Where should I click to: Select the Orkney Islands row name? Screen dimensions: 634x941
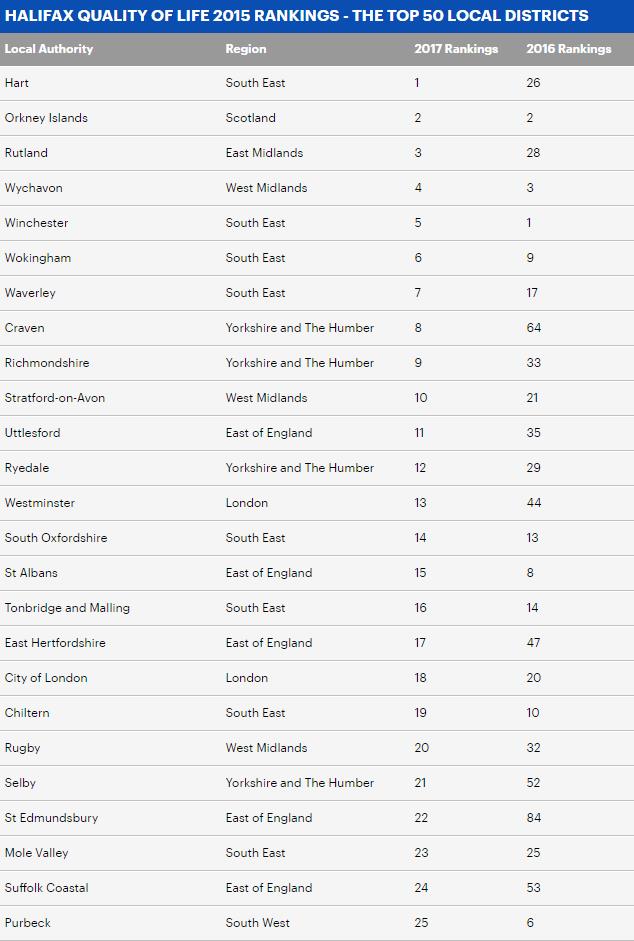pyautogui.click(x=46, y=118)
